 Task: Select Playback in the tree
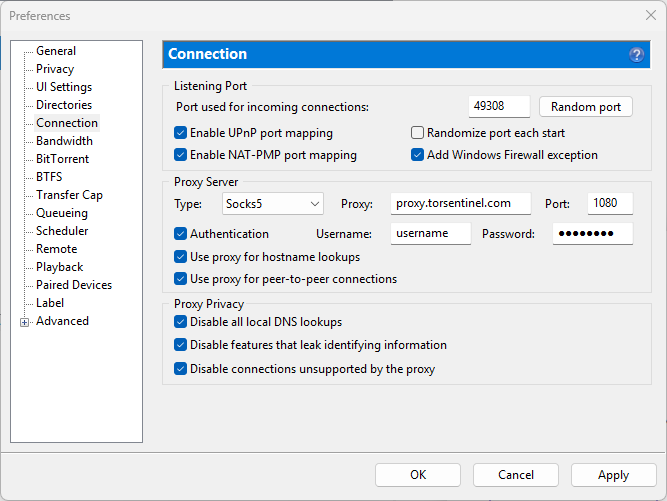(59, 267)
